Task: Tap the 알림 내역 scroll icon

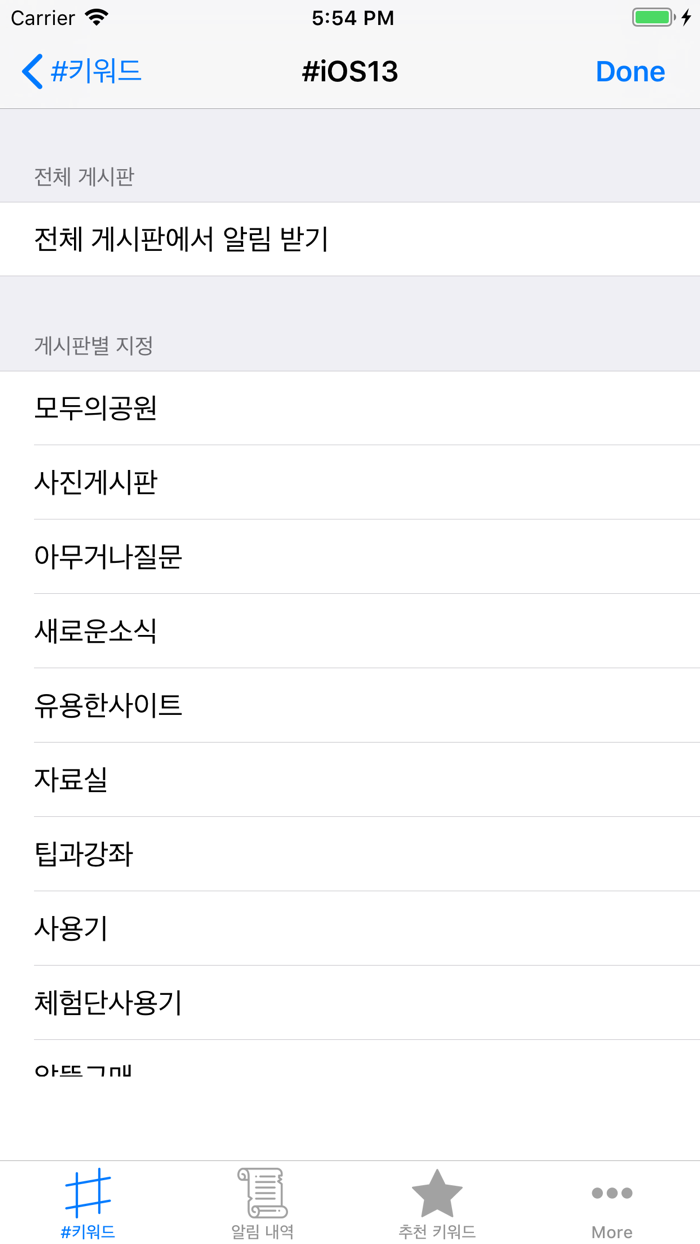Action: click(262, 1192)
